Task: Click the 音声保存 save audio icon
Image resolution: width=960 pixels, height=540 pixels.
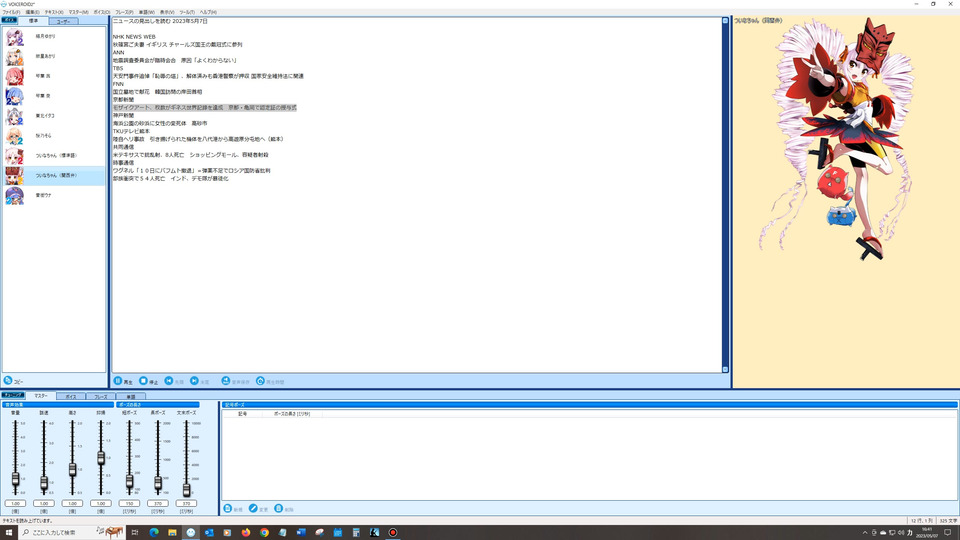Action: point(225,381)
